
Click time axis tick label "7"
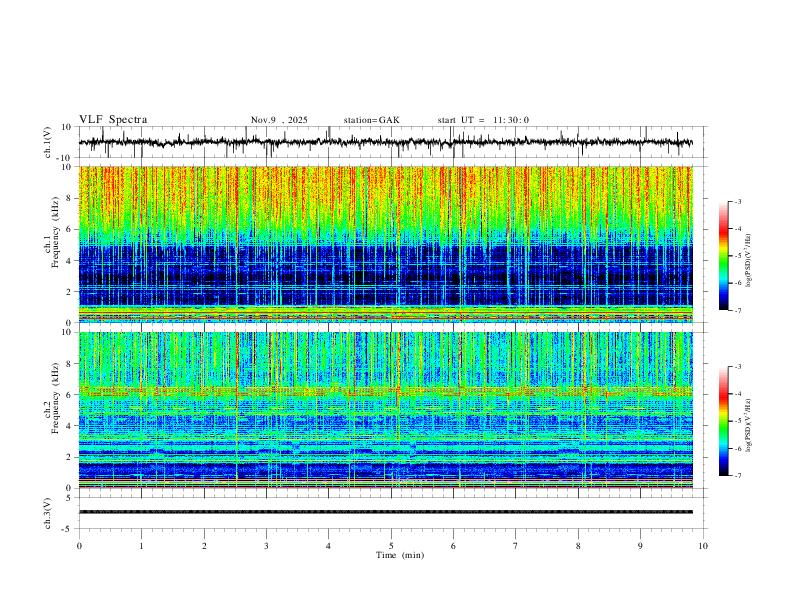click(x=516, y=546)
